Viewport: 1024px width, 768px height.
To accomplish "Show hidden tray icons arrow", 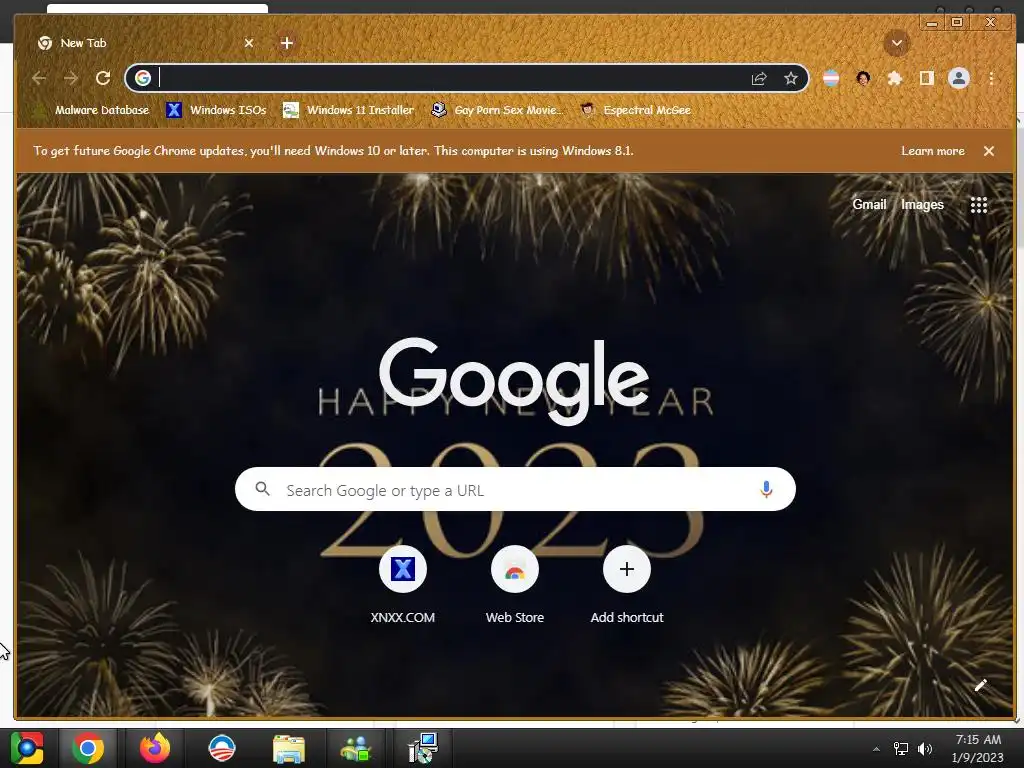I will click(x=876, y=748).
